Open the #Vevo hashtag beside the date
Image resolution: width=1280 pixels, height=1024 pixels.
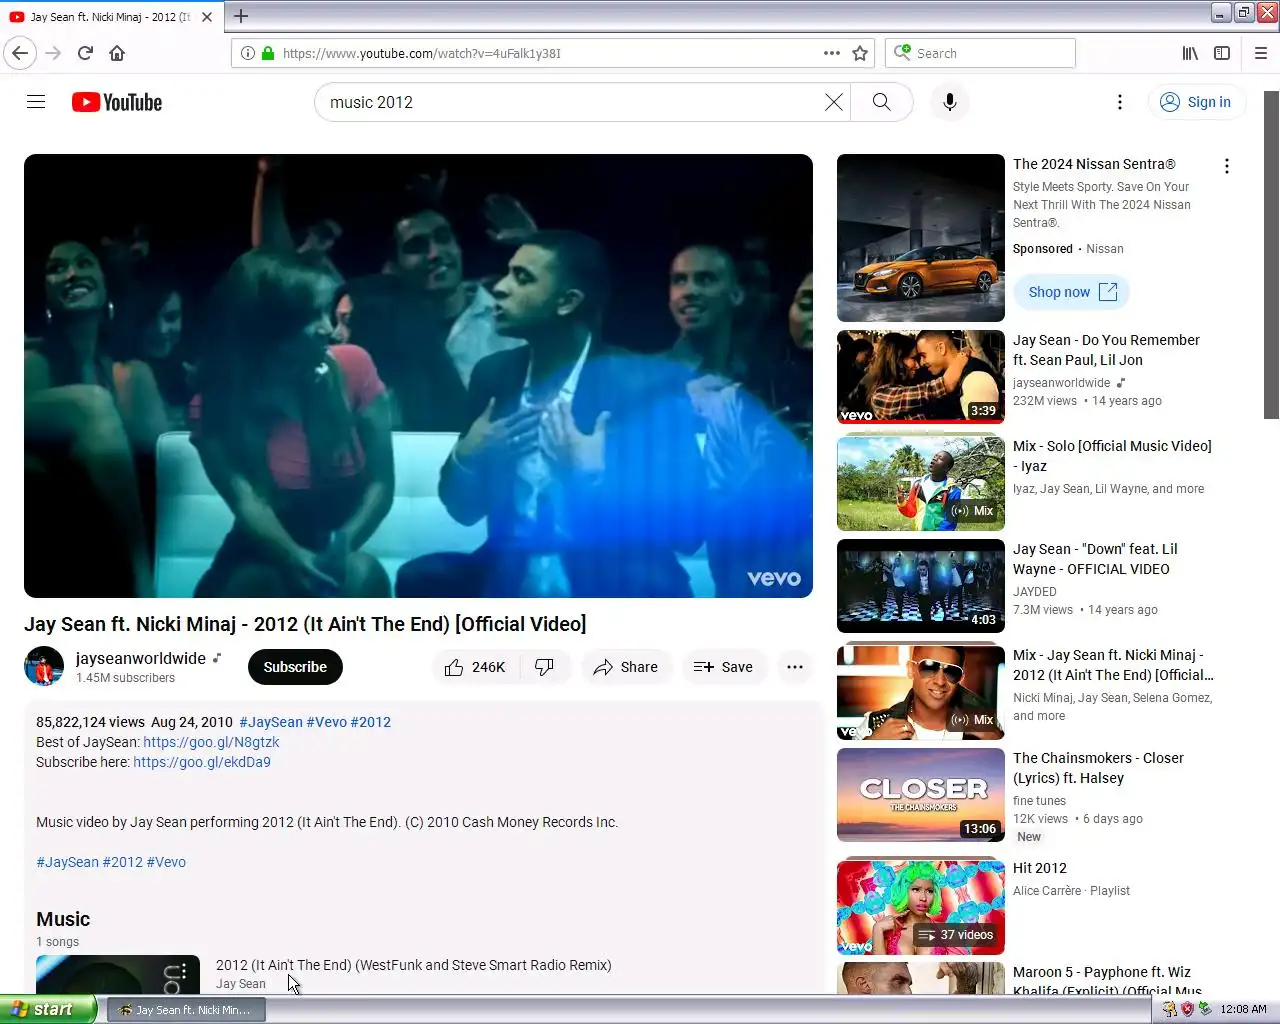click(326, 722)
